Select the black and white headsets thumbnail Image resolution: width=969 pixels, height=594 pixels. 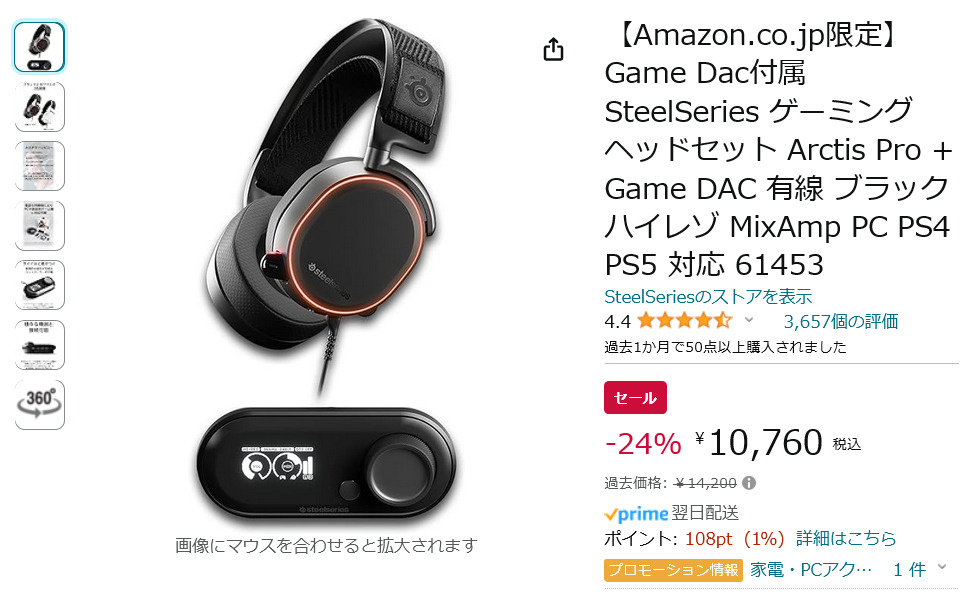coord(40,106)
